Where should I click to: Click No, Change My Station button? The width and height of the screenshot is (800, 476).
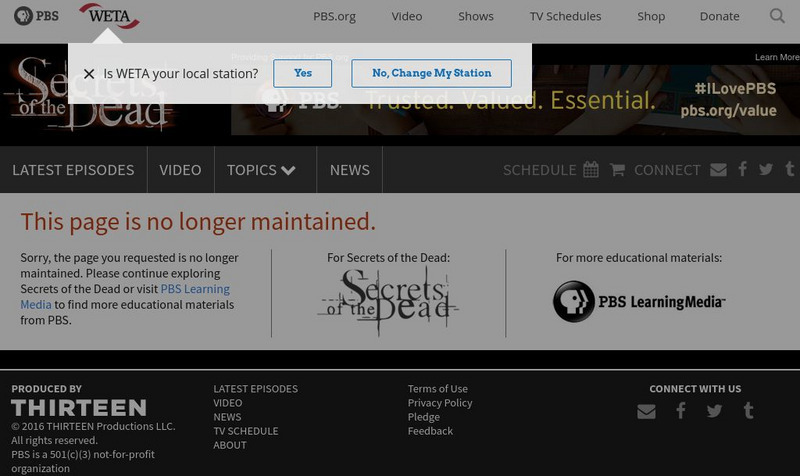pyautogui.click(x=432, y=73)
